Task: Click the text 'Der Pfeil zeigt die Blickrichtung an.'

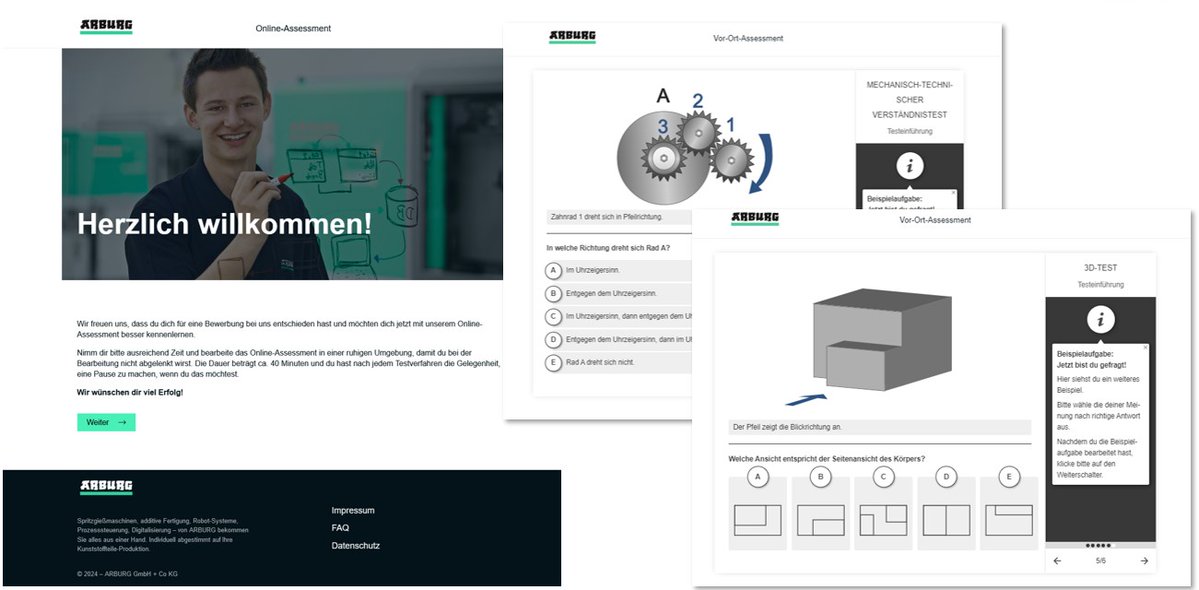Action: pos(788,427)
